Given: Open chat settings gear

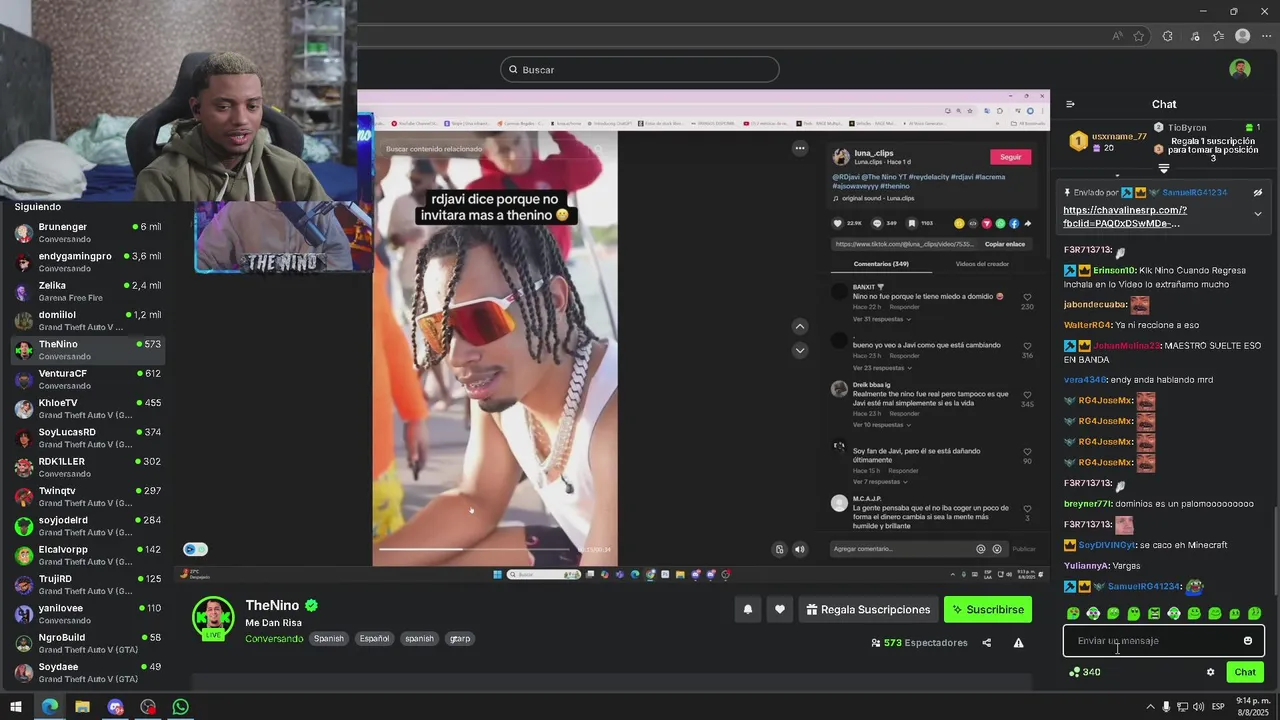Looking at the screenshot, I should tap(1210, 672).
